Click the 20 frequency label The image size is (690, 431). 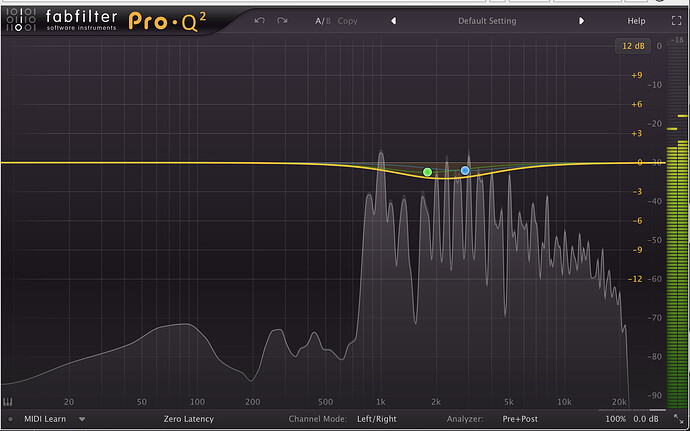pos(69,402)
